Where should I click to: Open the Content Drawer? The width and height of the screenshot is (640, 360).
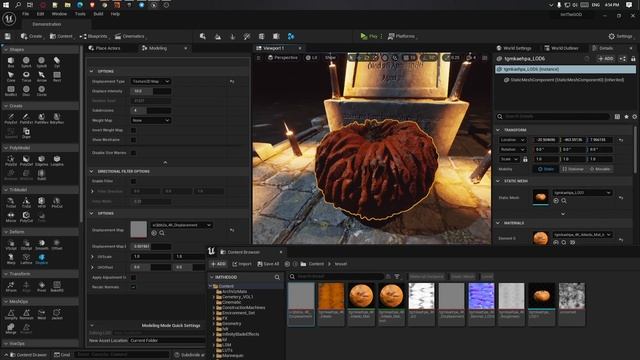pyautogui.click(x=28, y=355)
